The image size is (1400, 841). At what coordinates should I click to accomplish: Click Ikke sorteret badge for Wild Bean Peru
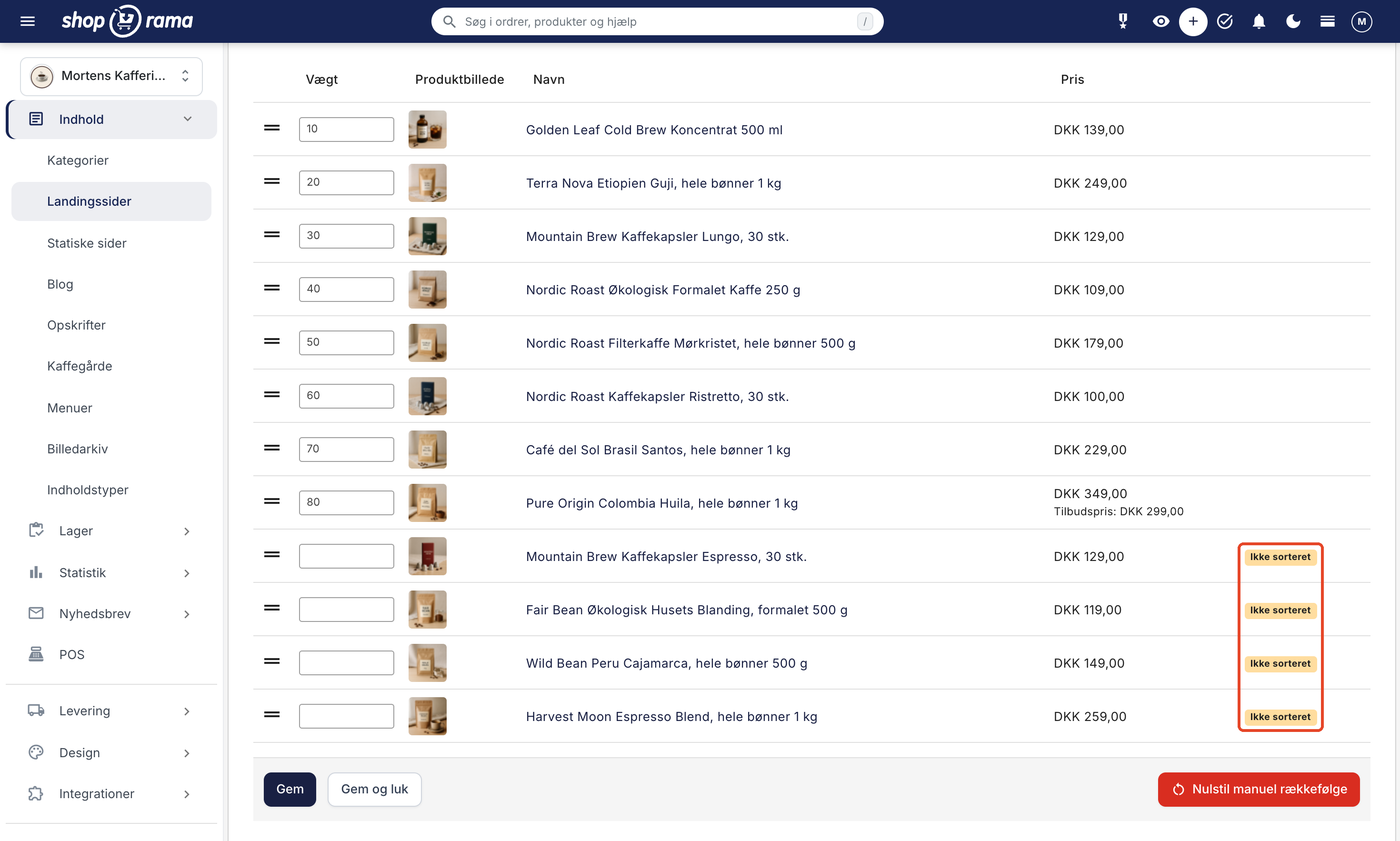[x=1281, y=663]
